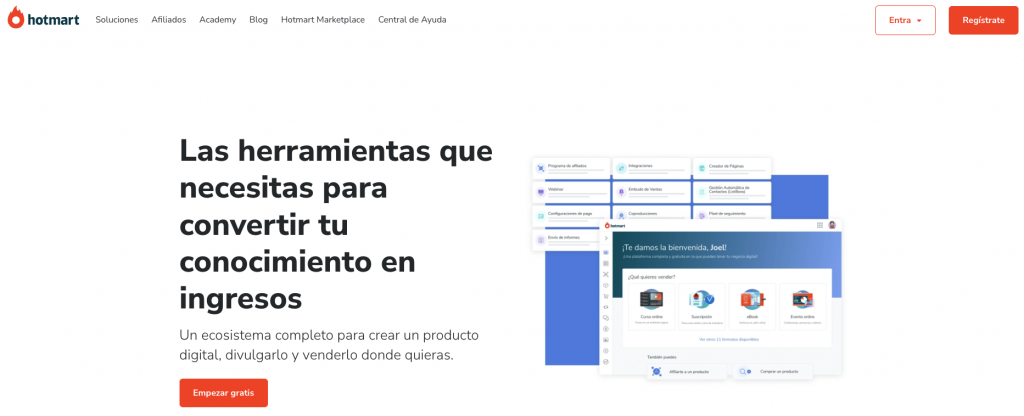This screenshot has width=1024, height=416.
Task: Click the Coproducciones card icon
Action: 621,215
